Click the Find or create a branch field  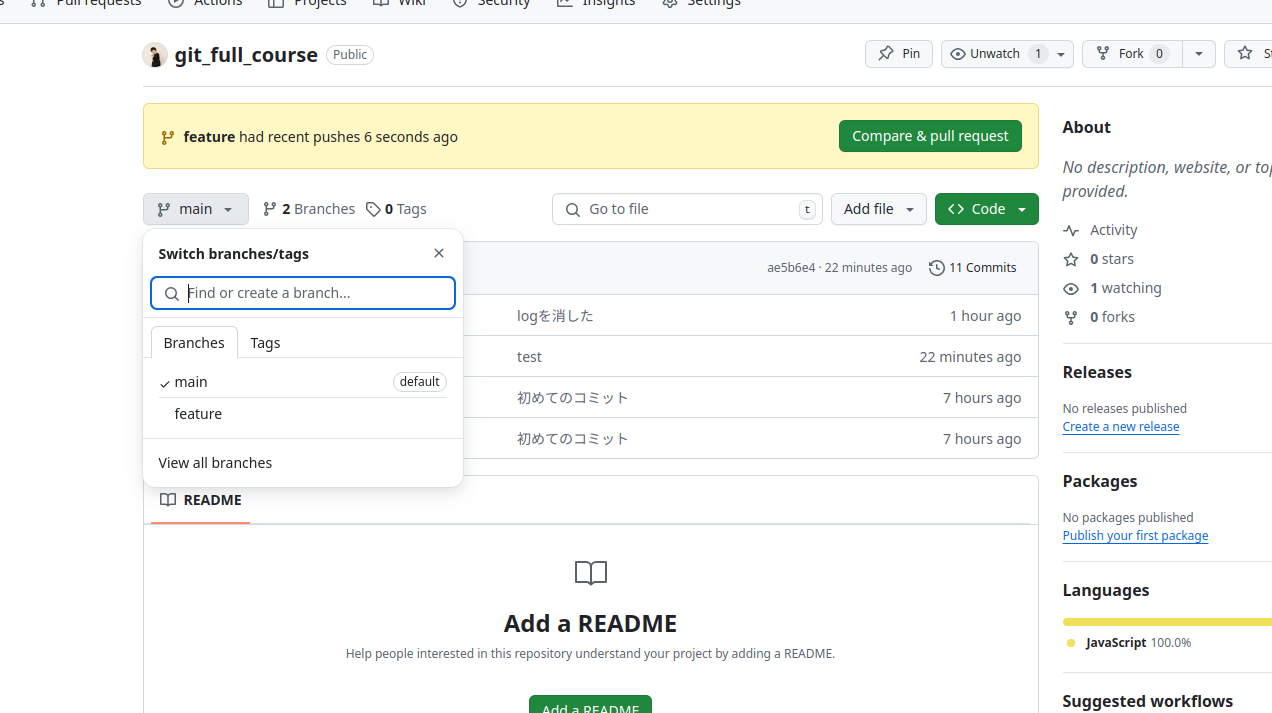click(303, 293)
